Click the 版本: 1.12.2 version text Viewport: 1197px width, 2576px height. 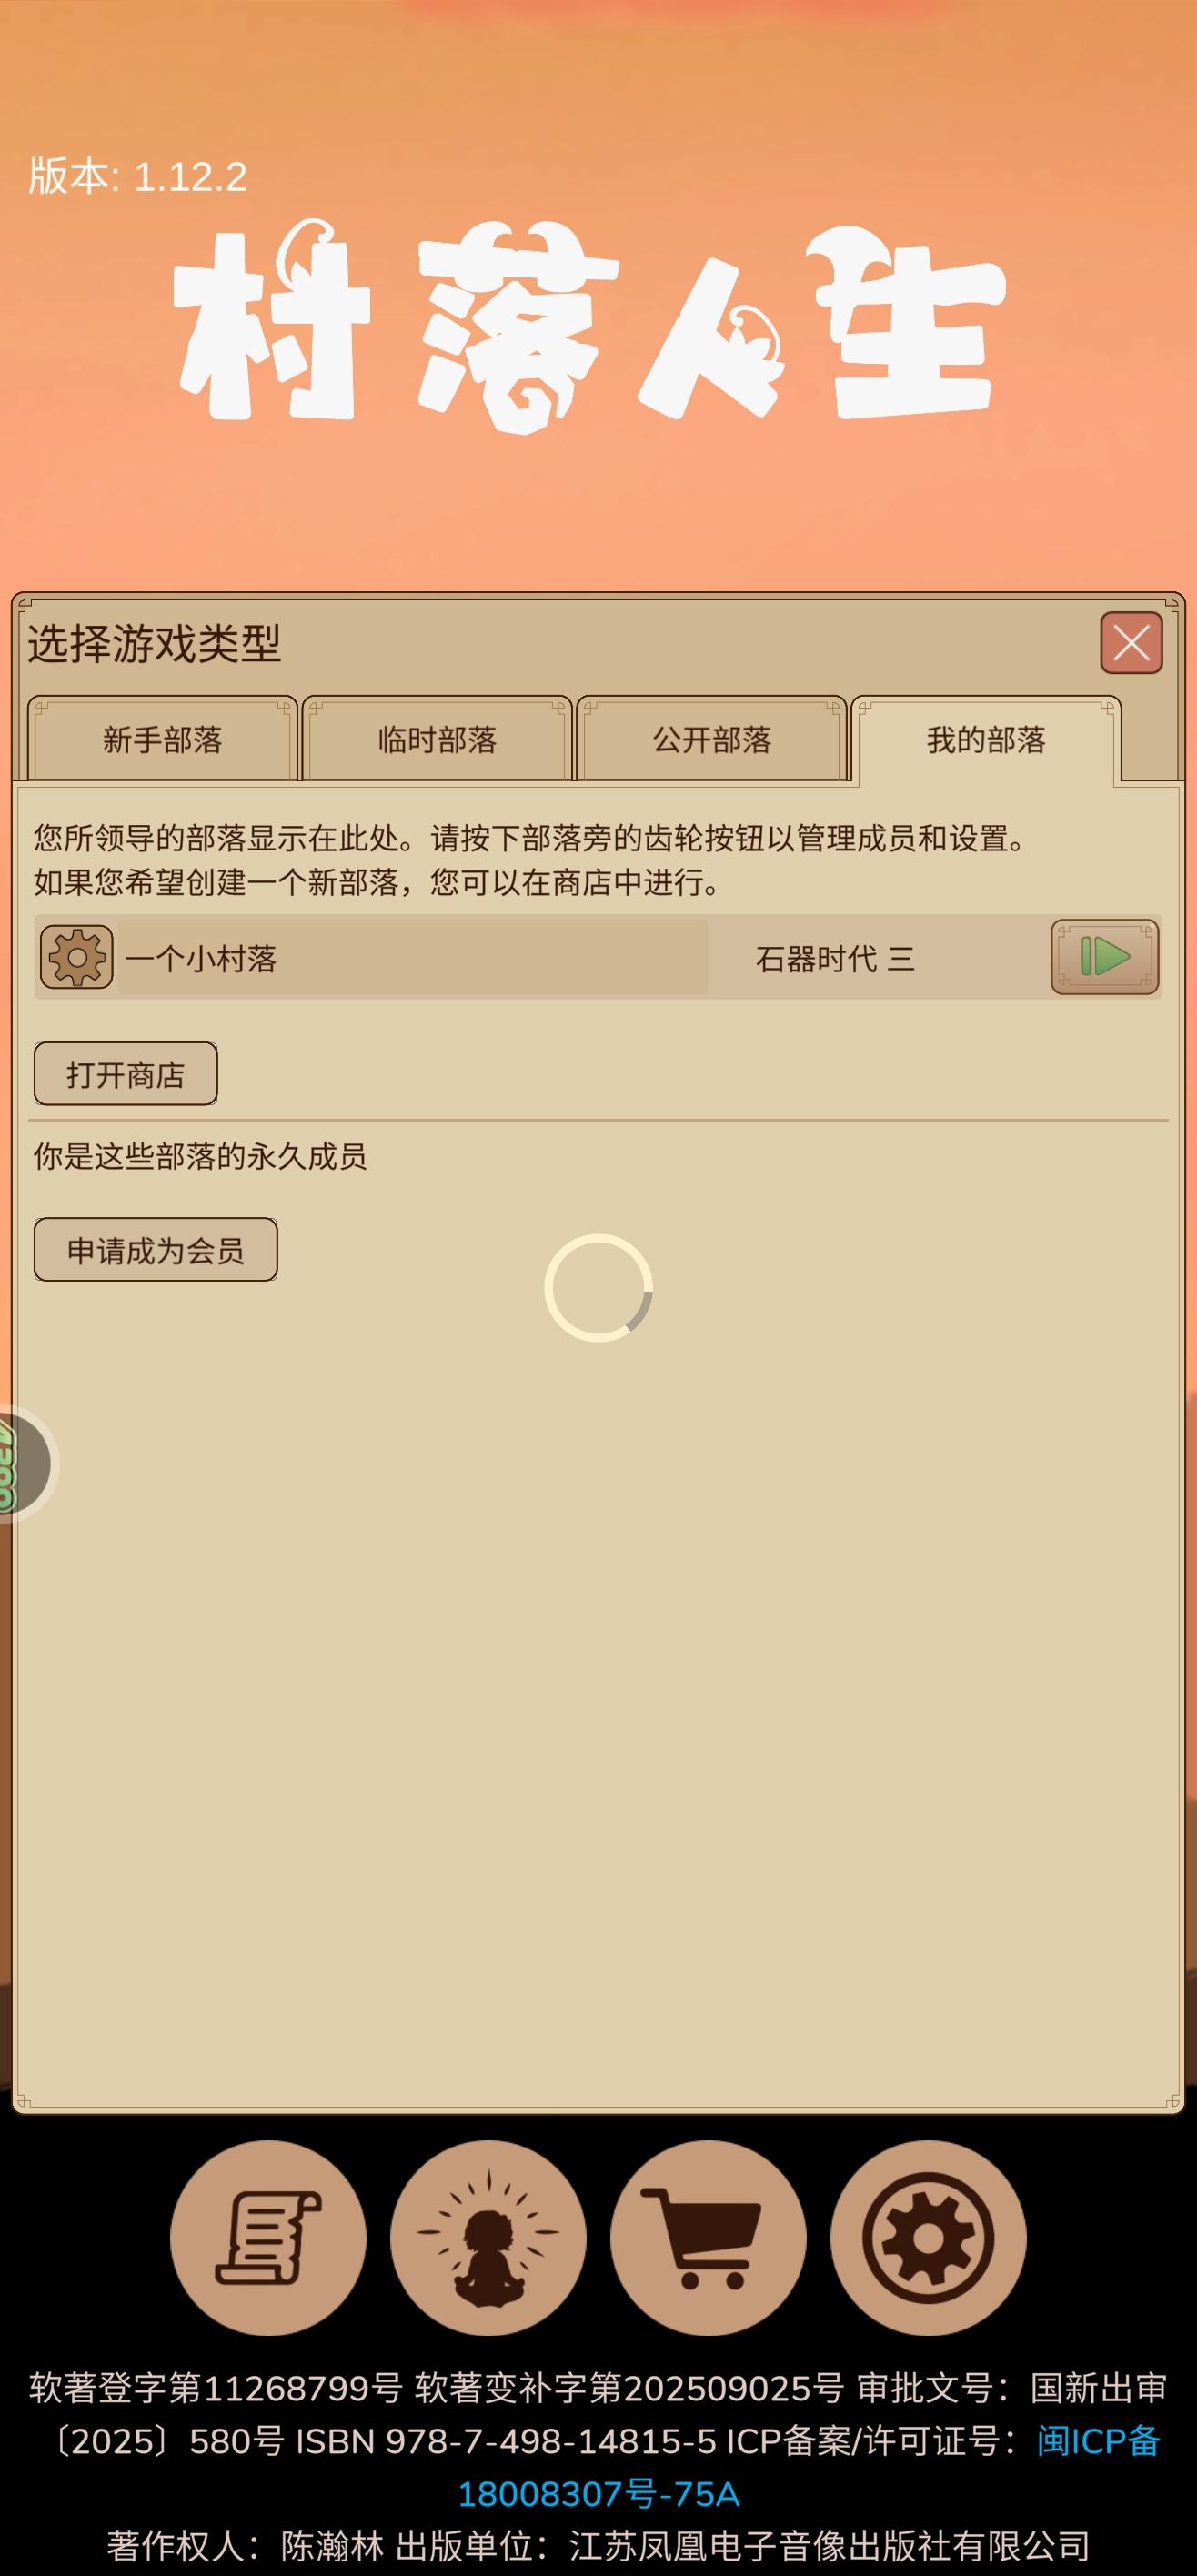point(138,176)
